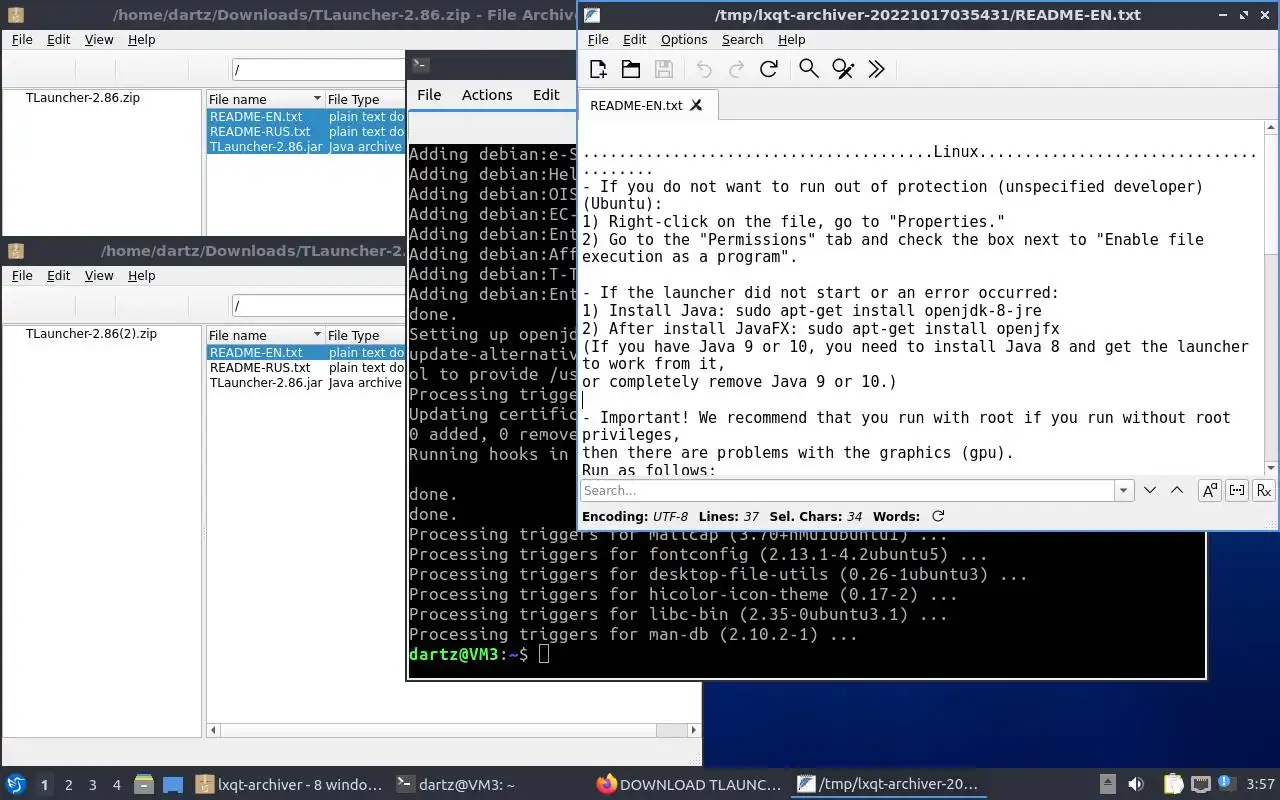1280x800 pixels.
Task: Click the Open file folder icon in the editor toolbar
Action: [x=631, y=69]
